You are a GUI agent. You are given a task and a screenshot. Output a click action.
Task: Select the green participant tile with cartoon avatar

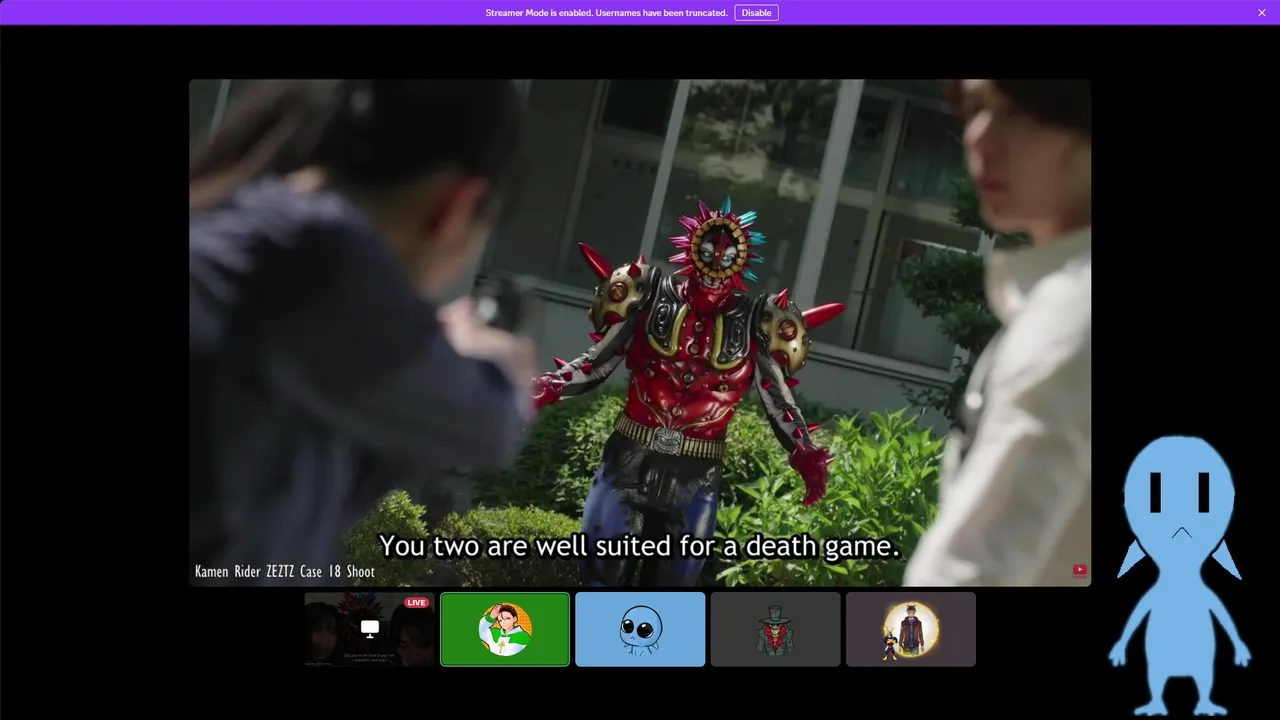[x=505, y=629]
